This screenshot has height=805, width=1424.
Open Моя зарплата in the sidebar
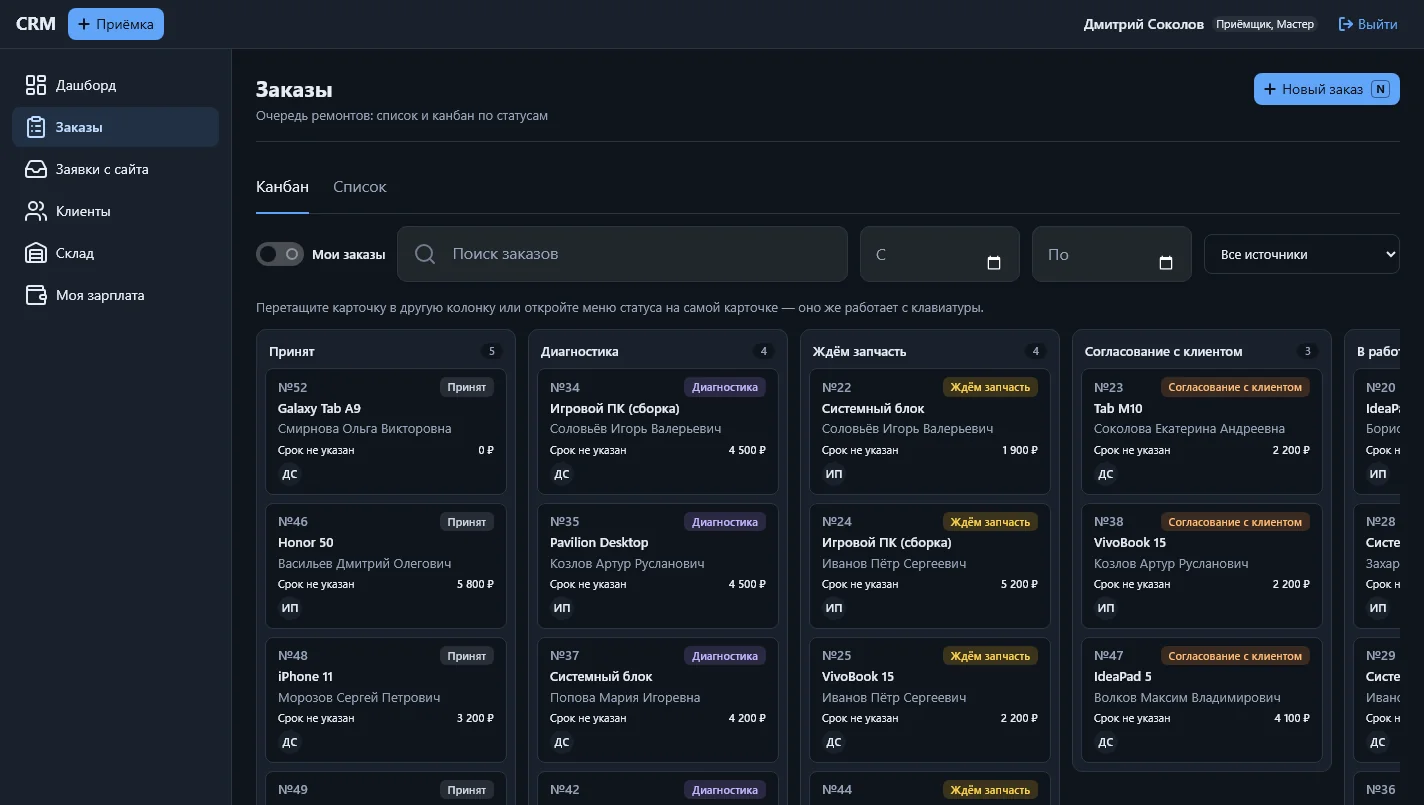(115, 295)
